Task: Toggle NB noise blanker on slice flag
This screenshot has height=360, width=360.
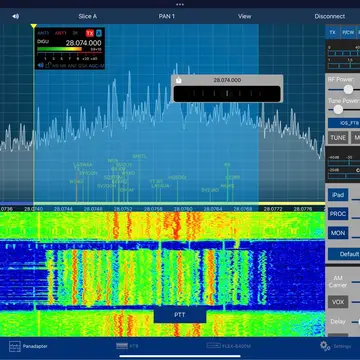Action: point(55,66)
